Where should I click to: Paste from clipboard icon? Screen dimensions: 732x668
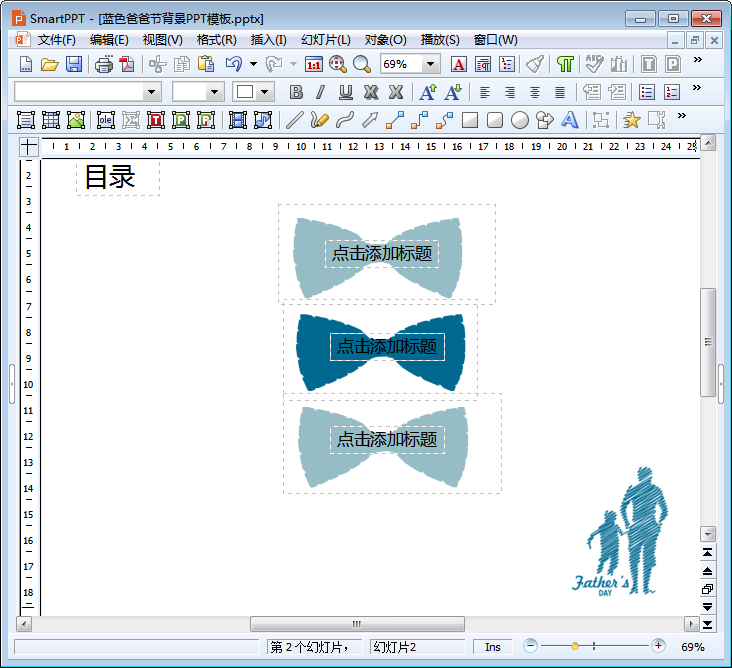(206, 64)
